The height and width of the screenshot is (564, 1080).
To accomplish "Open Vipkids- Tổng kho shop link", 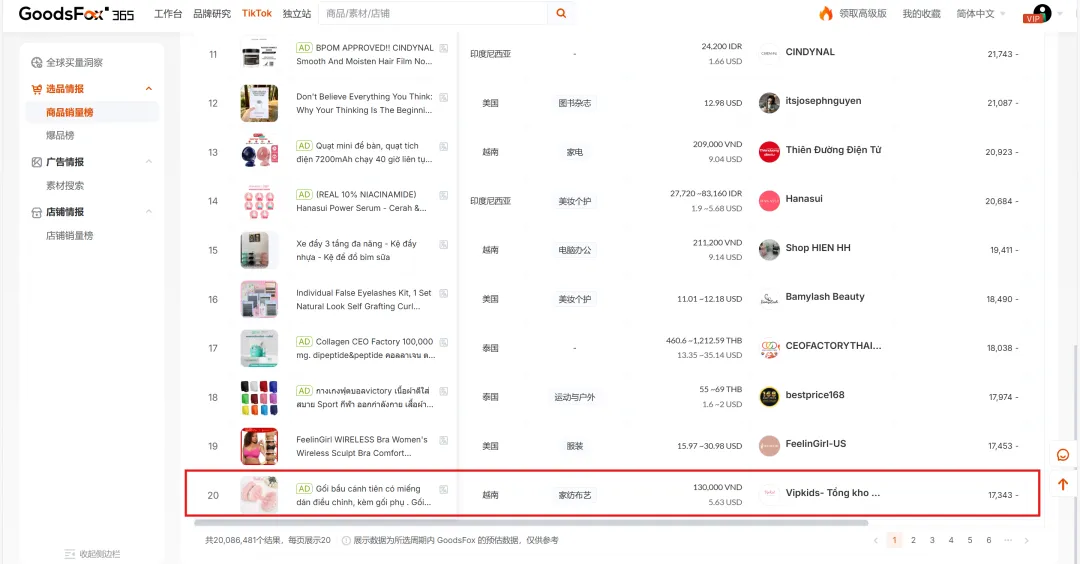I will pyautogui.click(x=833, y=493).
